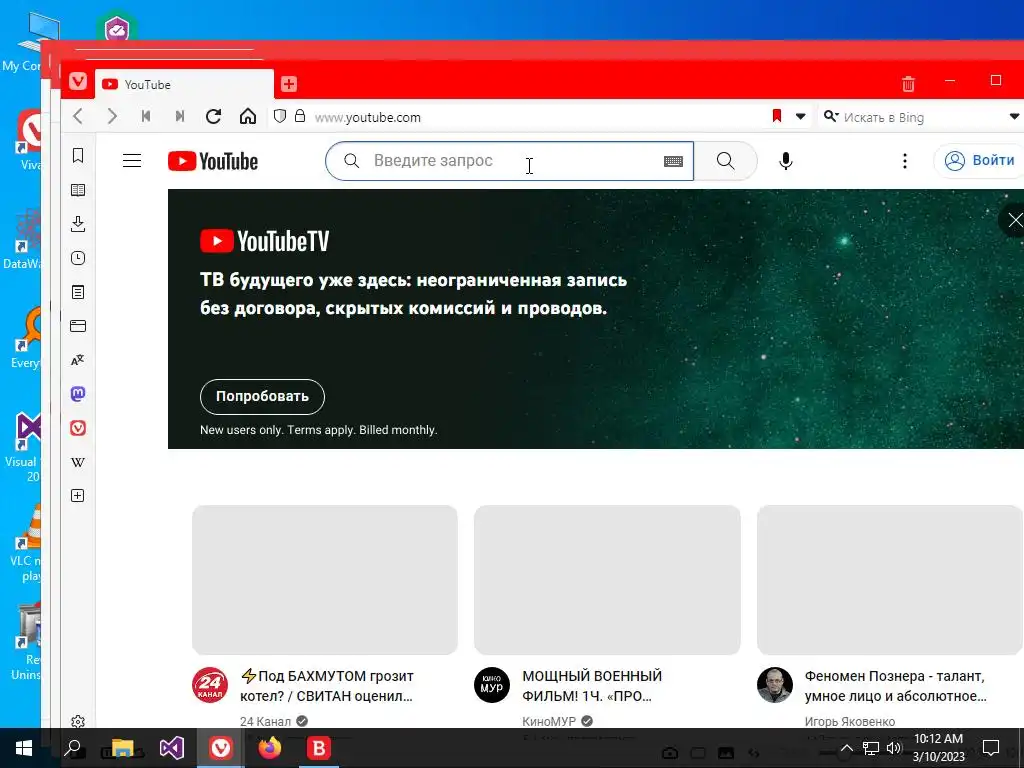This screenshot has width=1024, height=768.
Task: Go forward to the next page
Action: pos(112,116)
